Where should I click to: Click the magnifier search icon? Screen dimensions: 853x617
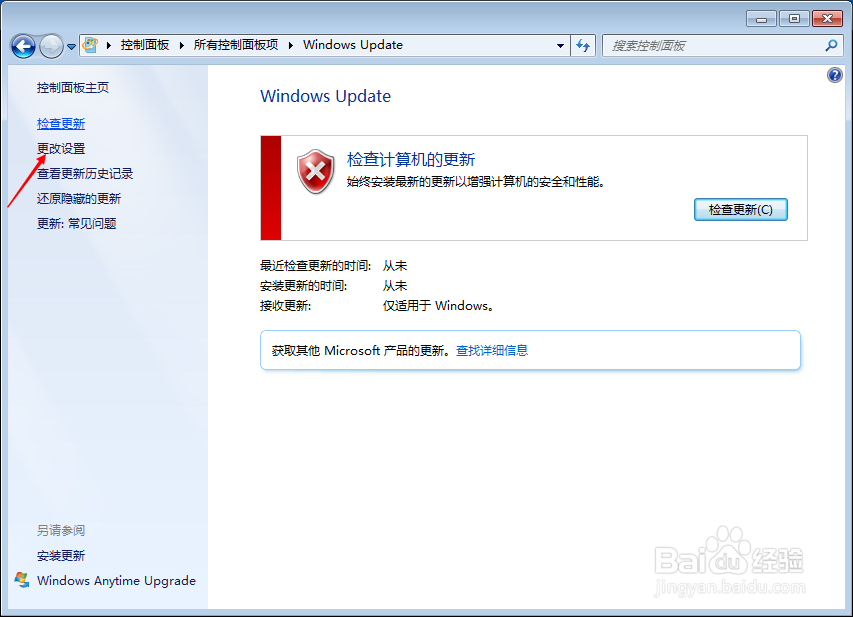[x=831, y=46]
